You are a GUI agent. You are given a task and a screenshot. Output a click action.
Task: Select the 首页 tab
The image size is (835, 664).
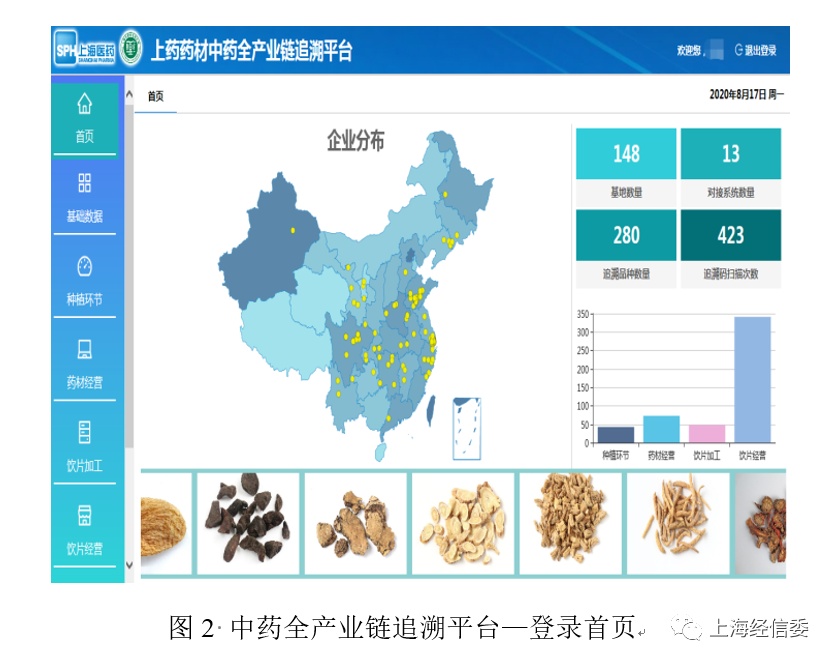(x=155, y=96)
